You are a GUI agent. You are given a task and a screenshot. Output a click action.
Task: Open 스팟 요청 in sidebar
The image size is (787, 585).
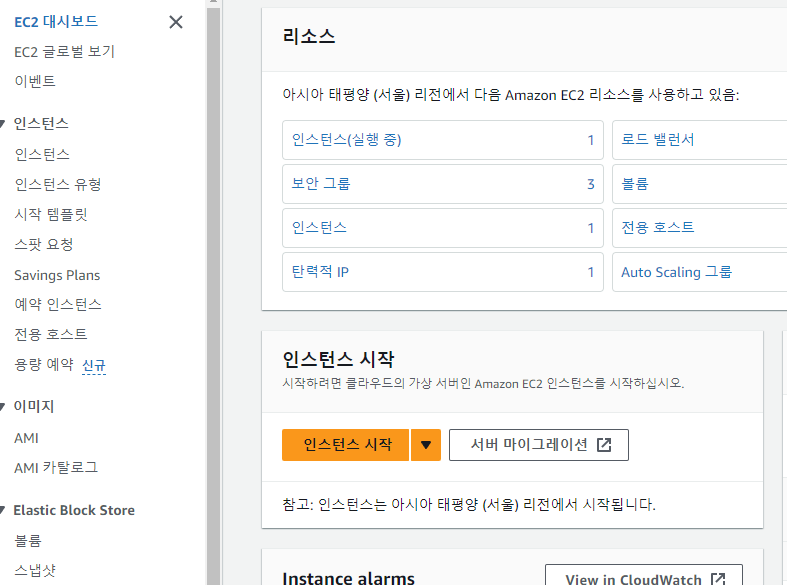44,245
